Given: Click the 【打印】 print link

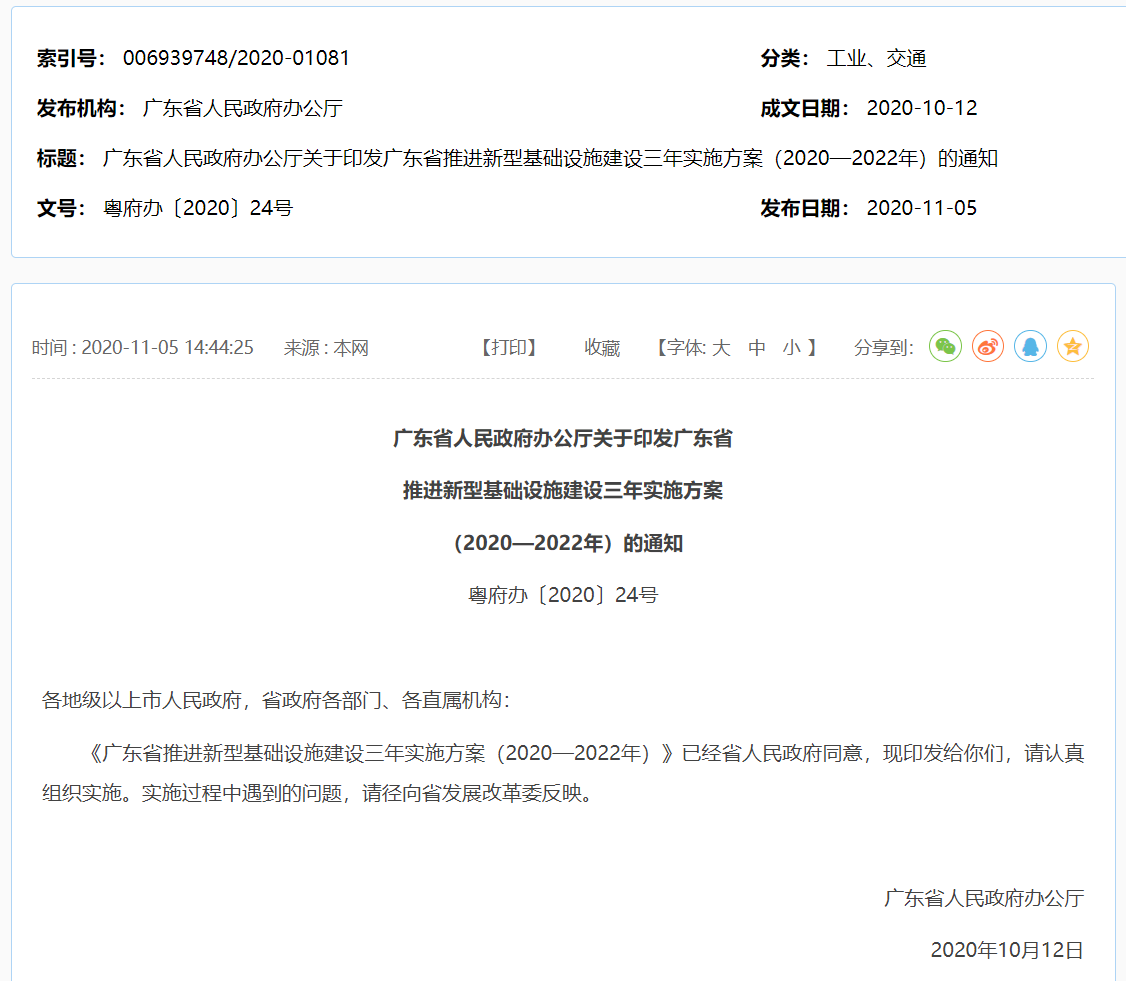Looking at the screenshot, I should (508, 348).
